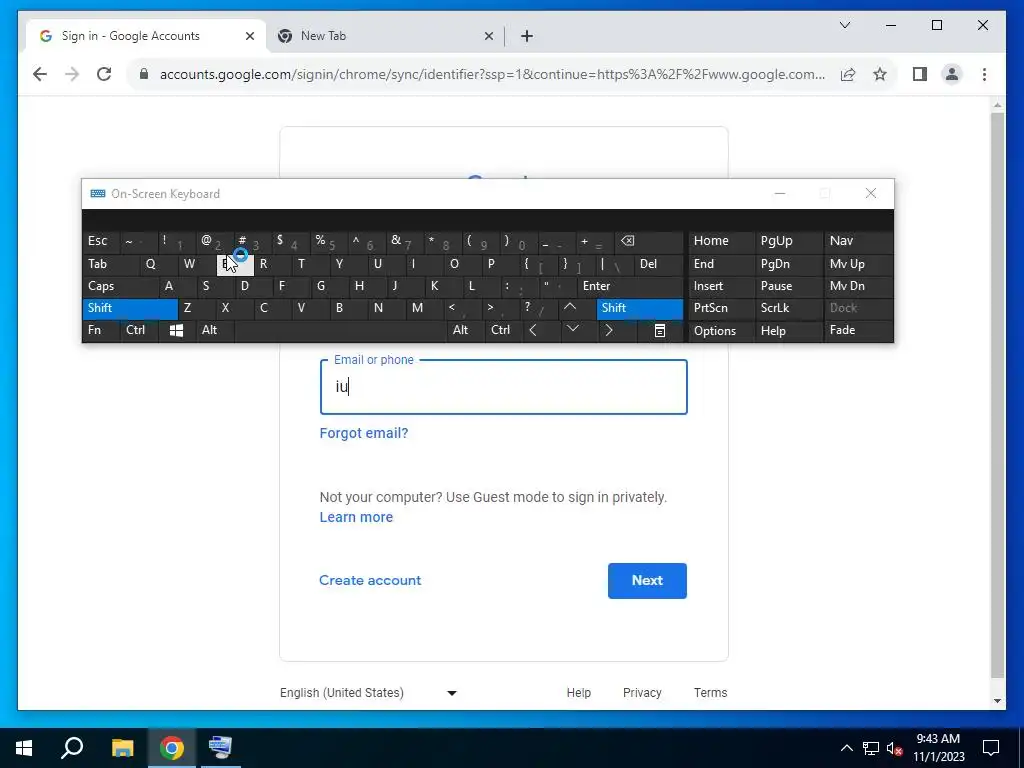Click inside the Email or phone field
1024x768 pixels.
[x=504, y=387]
